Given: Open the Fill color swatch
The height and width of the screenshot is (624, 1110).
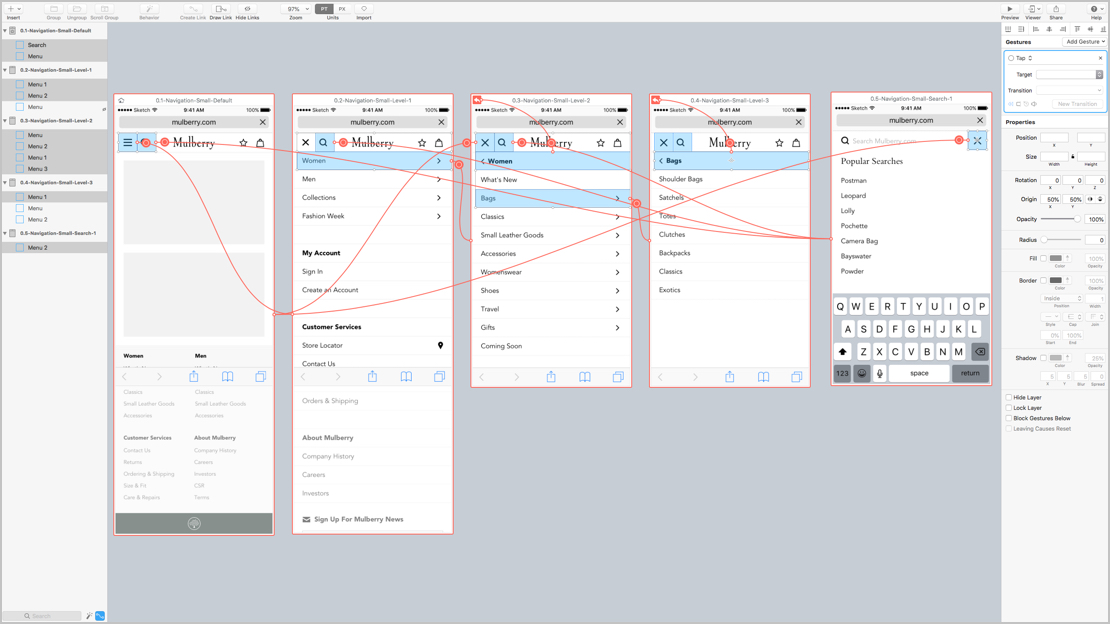Looking at the screenshot, I should [x=1055, y=259].
